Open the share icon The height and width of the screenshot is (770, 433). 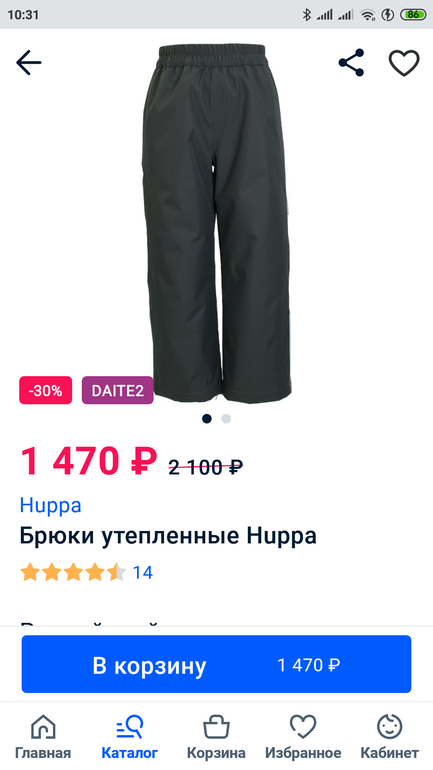[352, 62]
